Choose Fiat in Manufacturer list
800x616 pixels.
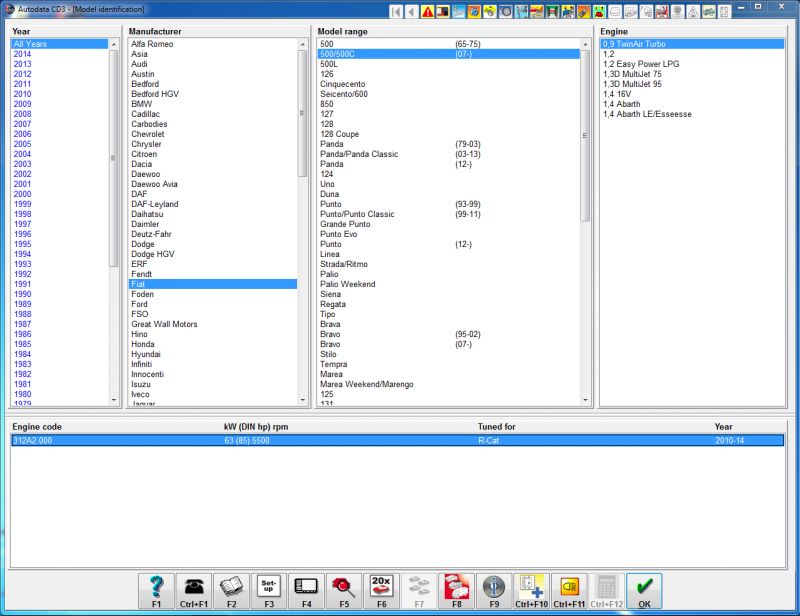coord(213,284)
